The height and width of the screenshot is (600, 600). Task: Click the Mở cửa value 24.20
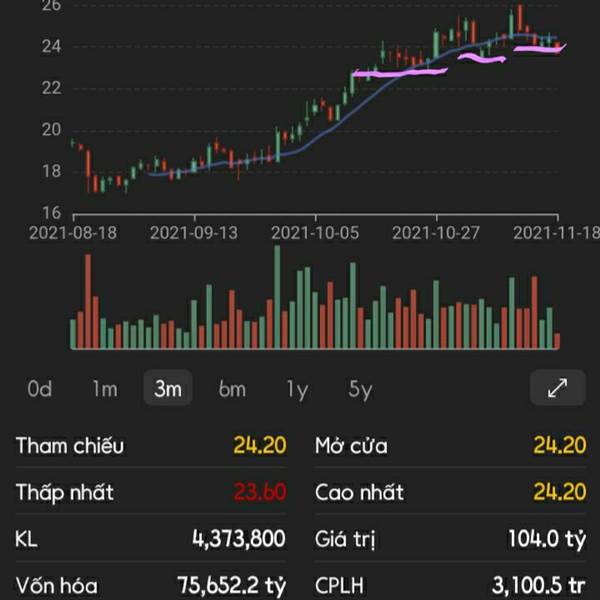[x=559, y=445]
